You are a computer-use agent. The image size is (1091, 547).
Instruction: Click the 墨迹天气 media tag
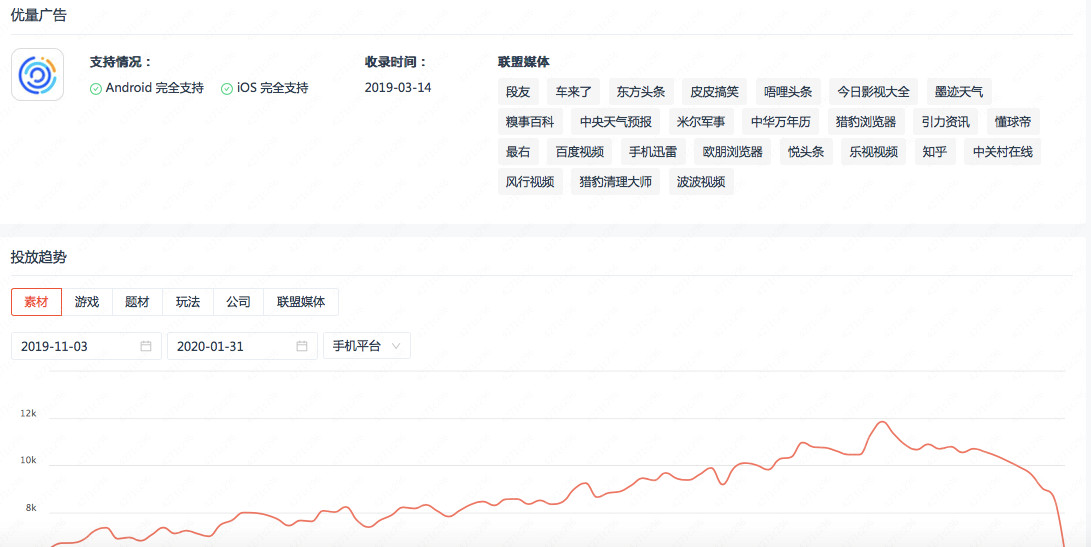pyautogui.click(x=959, y=92)
